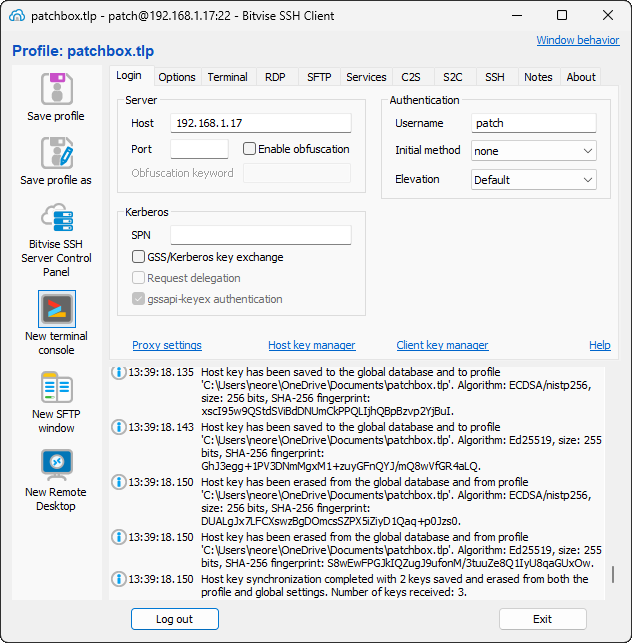Click the Profile: patchbox.tlp heading

83,51
